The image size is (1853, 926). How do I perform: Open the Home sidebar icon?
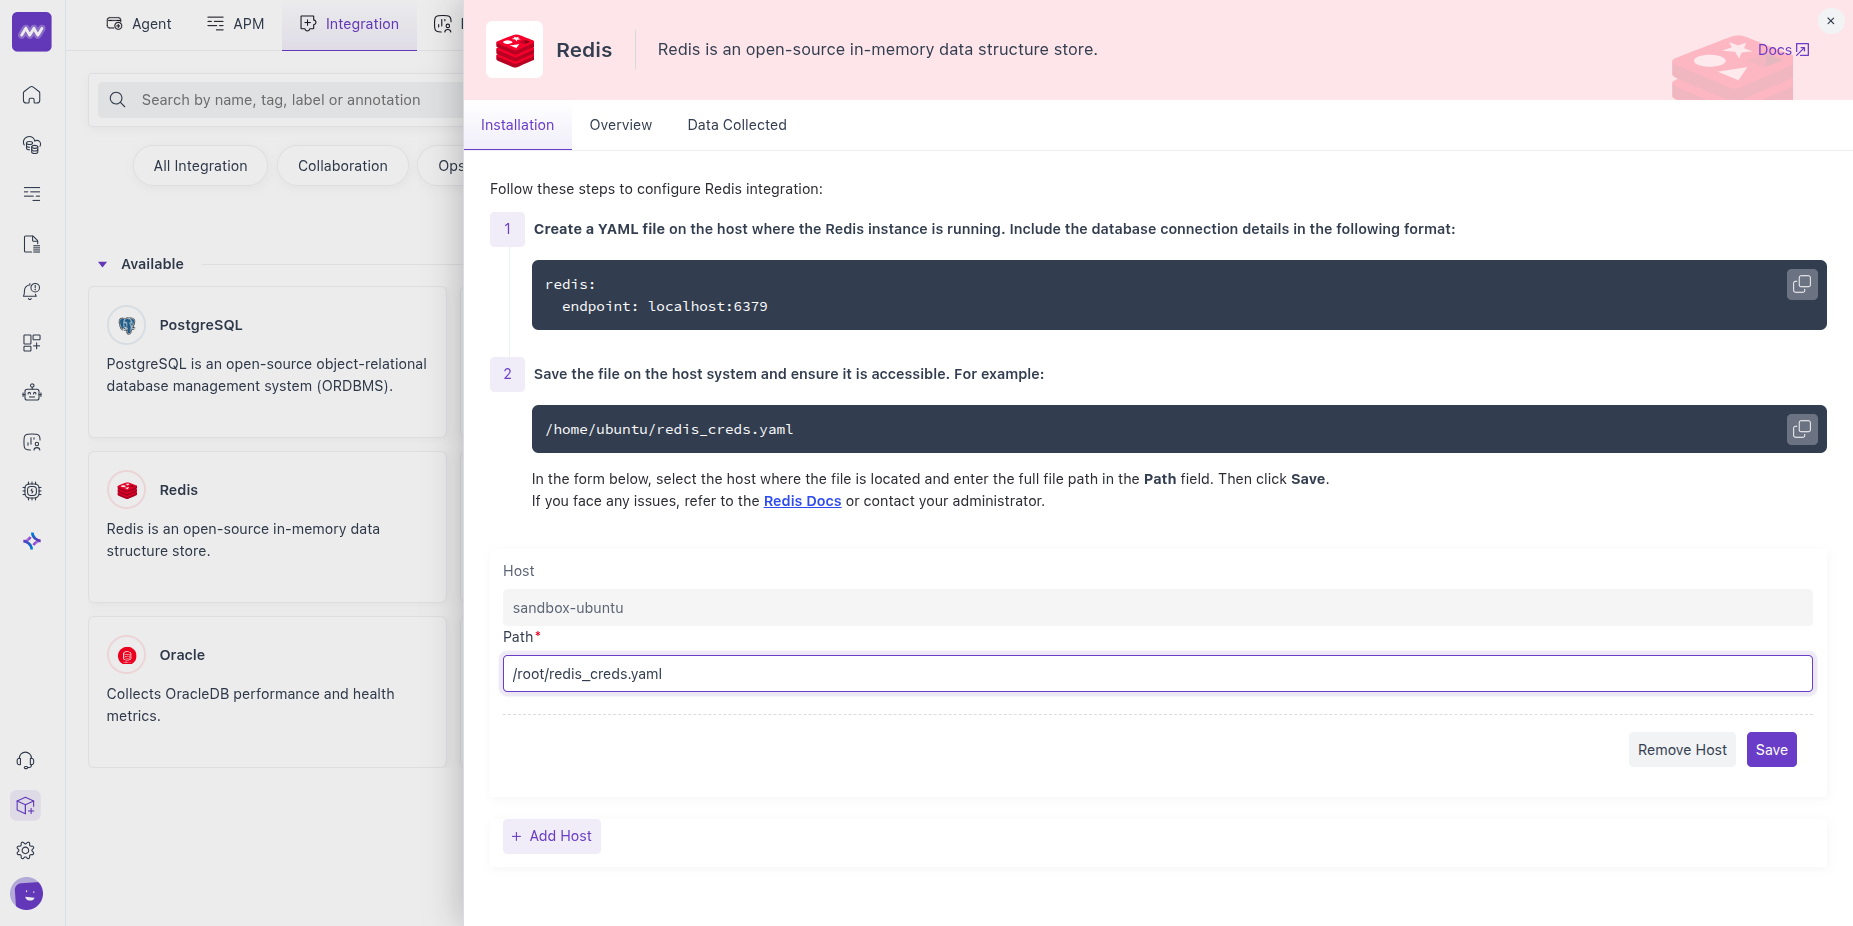pos(31,95)
